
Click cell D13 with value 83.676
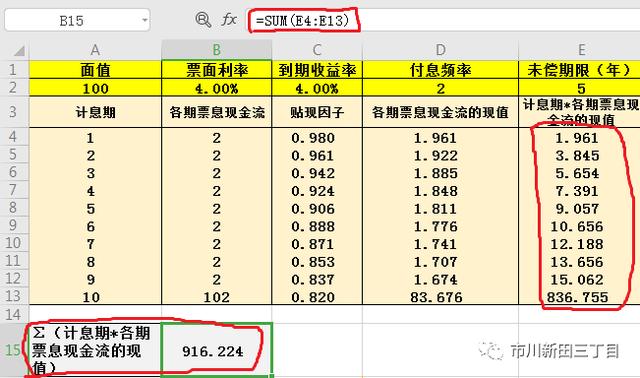(440, 297)
